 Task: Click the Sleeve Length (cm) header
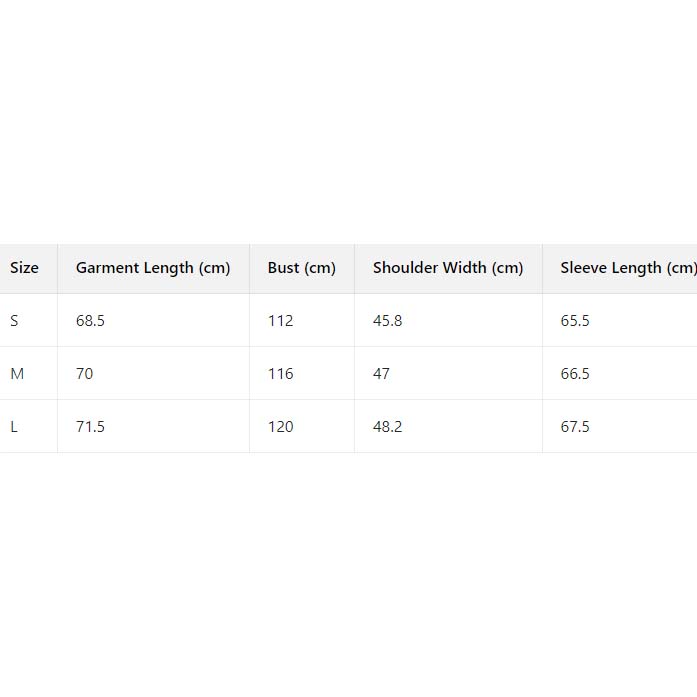coord(627,268)
